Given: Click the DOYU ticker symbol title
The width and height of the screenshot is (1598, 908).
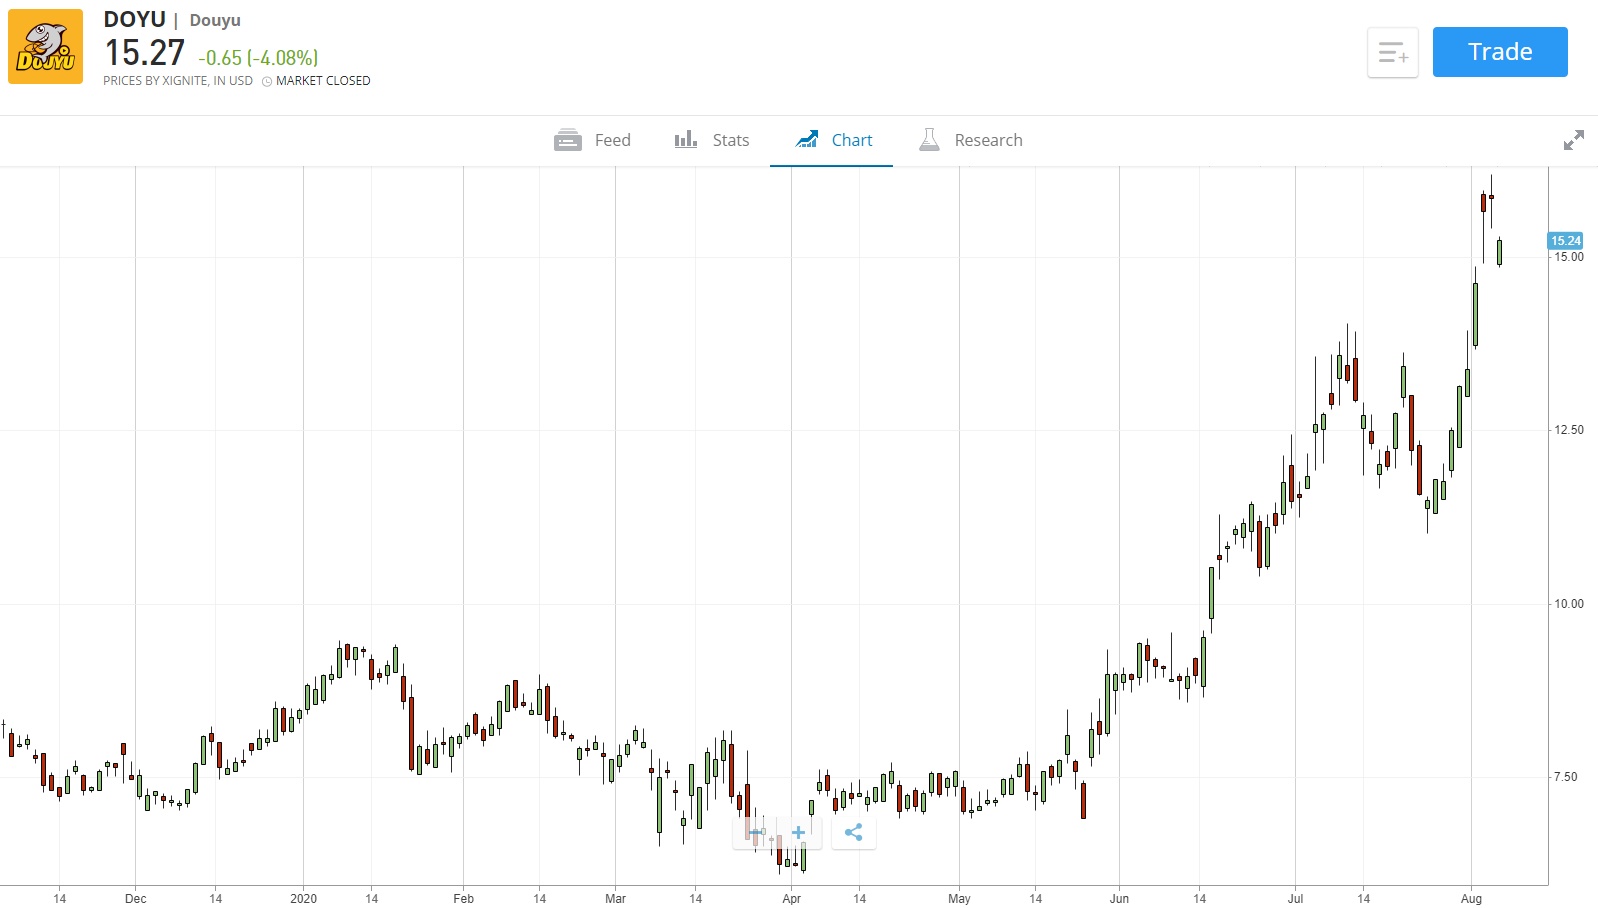Looking at the screenshot, I should [134, 20].
